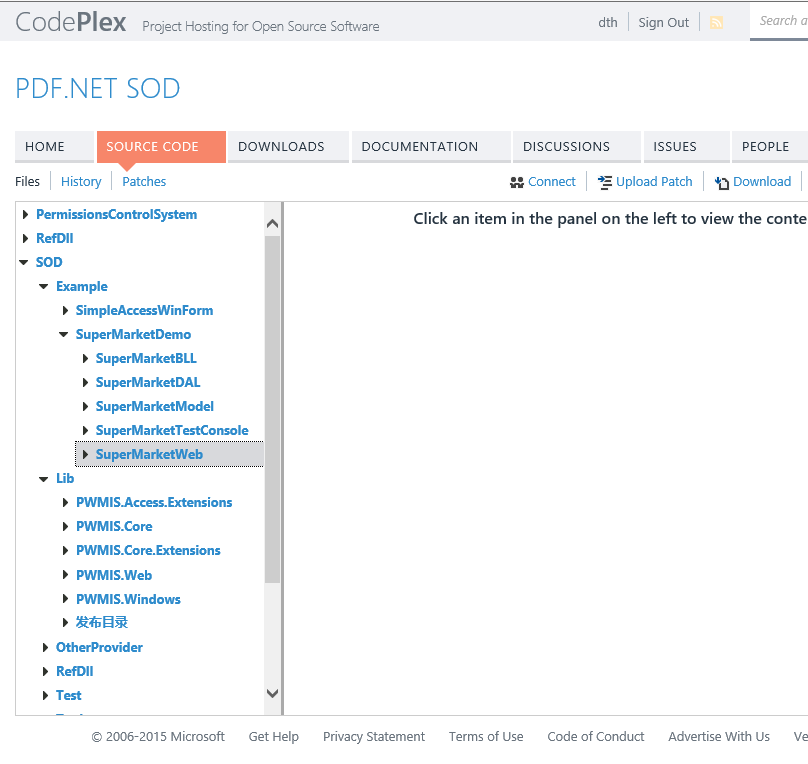The height and width of the screenshot is (764, 808).
Task: Expand the PWMIS.Web folder arrow
Action: tap(65, 575)
